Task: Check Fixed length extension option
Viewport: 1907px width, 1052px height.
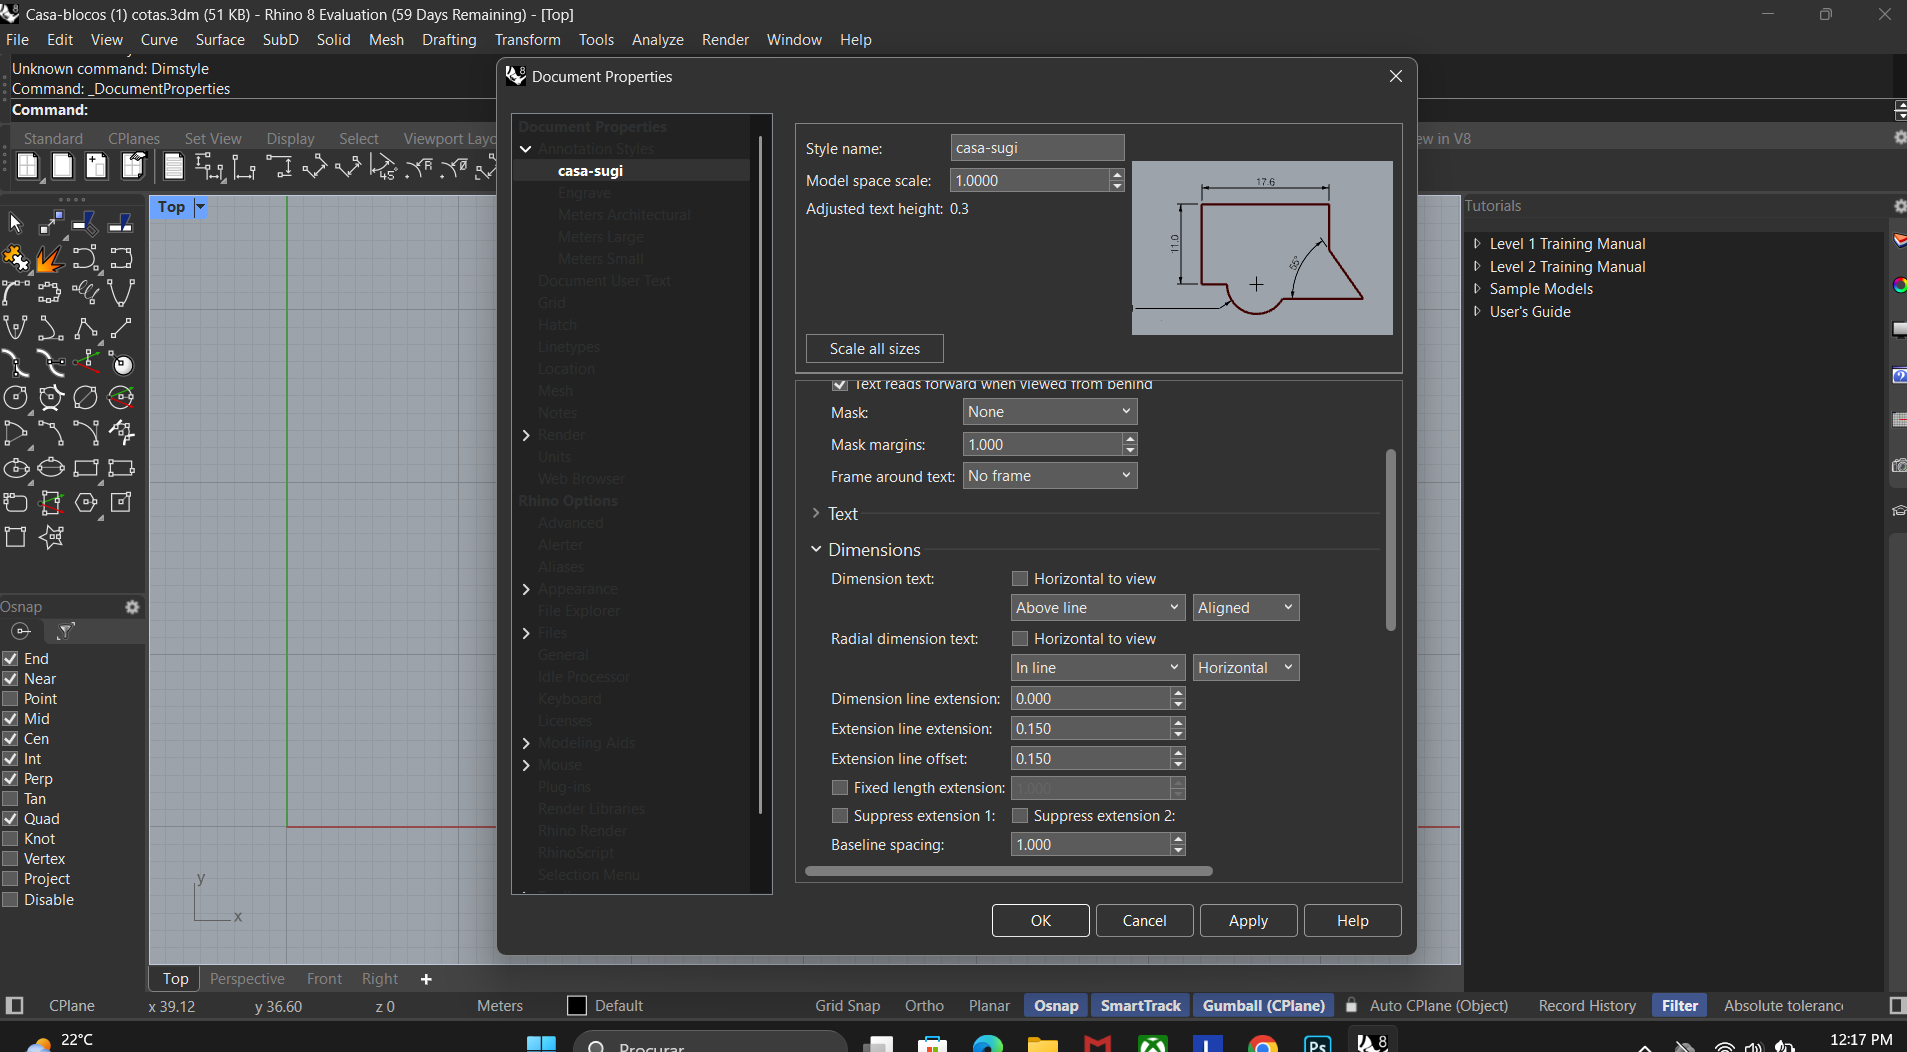Action: point(840,788)
